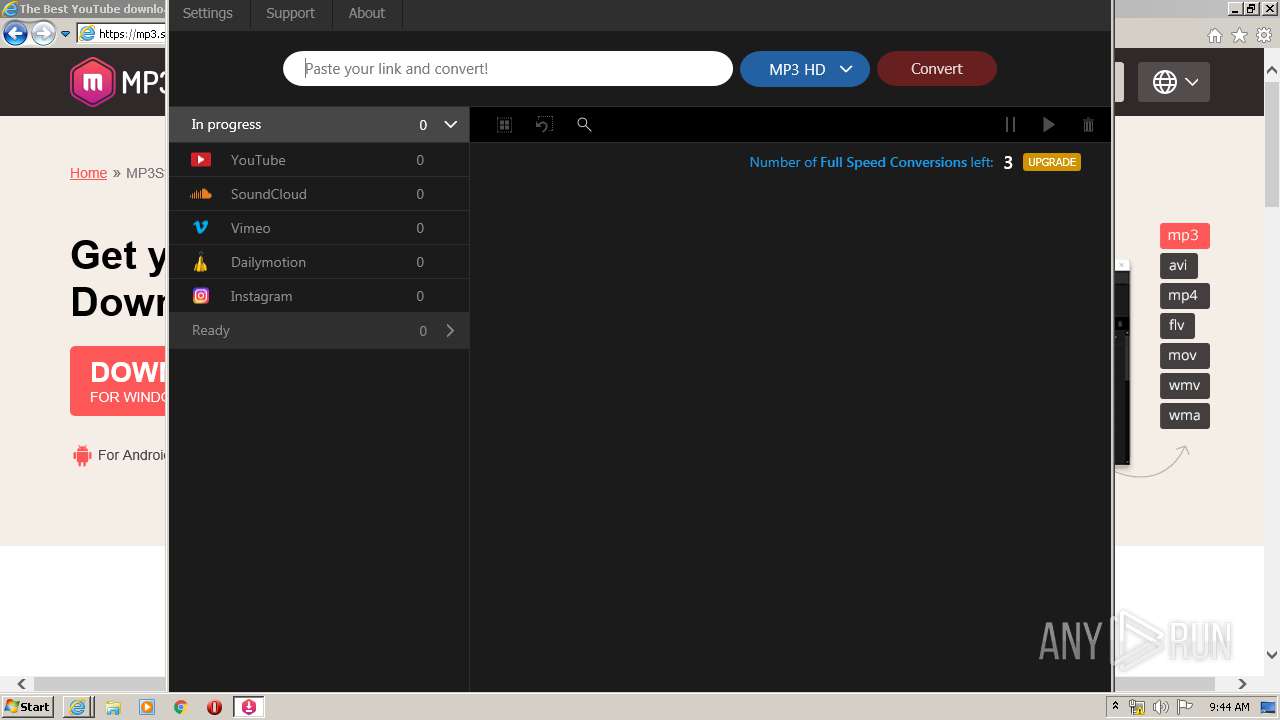Select the flv format tag on webpage
This screenshot has height=720, width=1280.
[x=1177, y=326]
